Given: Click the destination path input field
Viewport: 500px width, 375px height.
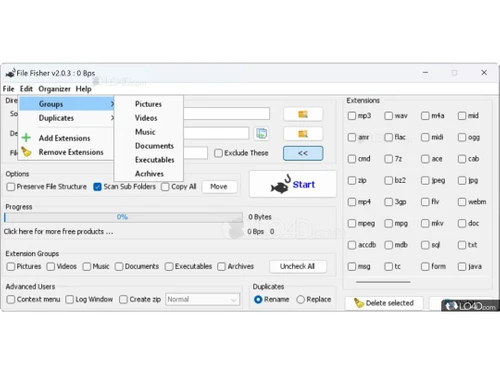Looking at the screenshot, I should coord(216,133).
